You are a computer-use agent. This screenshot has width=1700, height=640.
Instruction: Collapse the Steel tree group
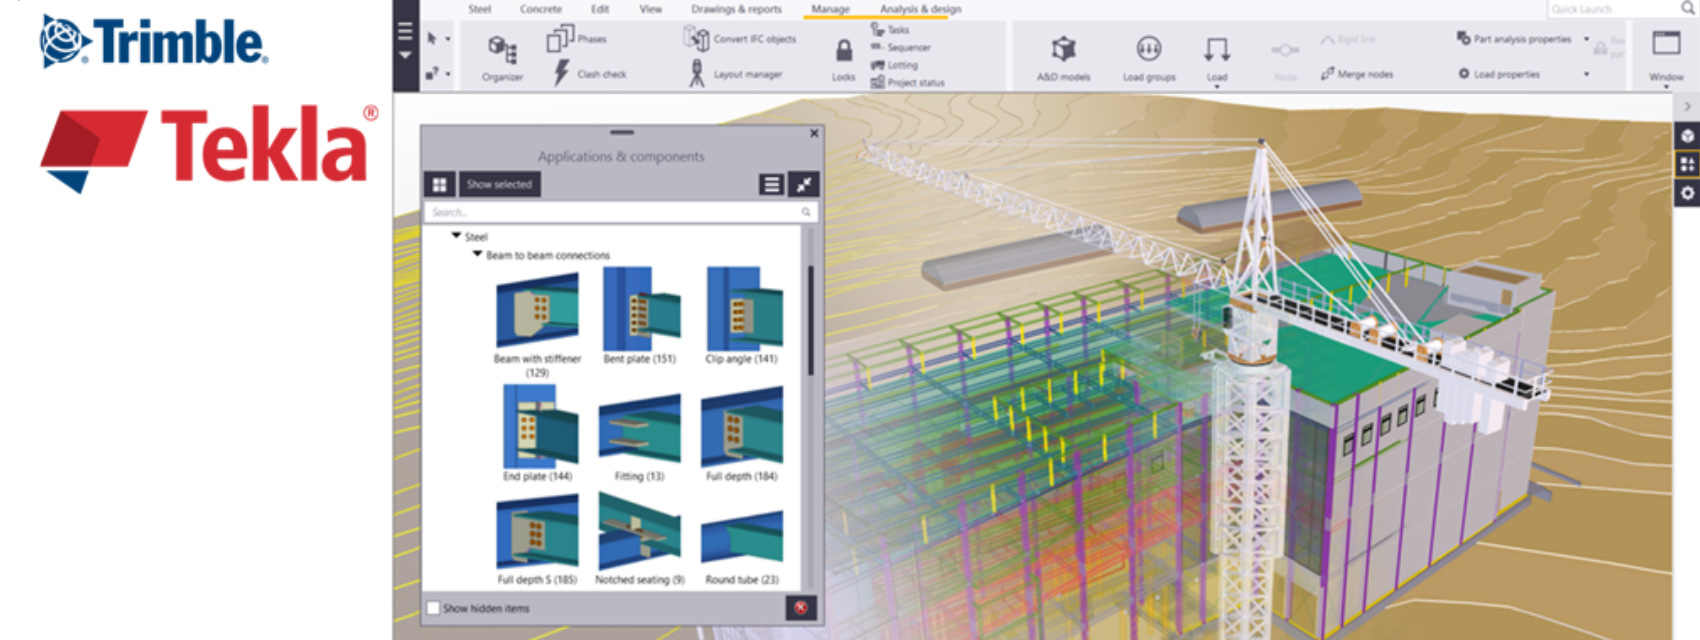457,236
